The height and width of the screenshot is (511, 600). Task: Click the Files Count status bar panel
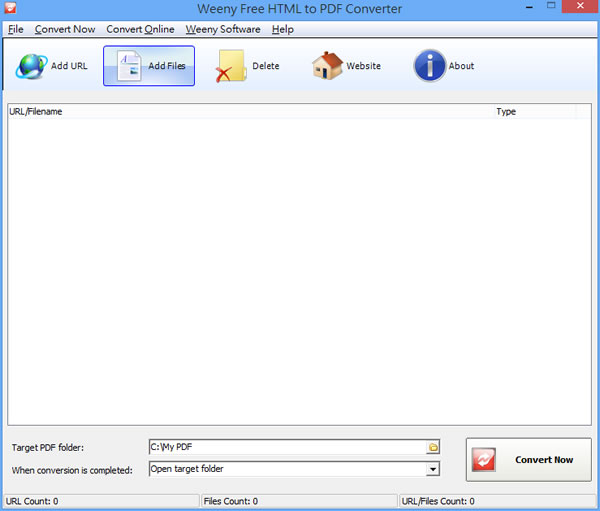pos(298,501)
